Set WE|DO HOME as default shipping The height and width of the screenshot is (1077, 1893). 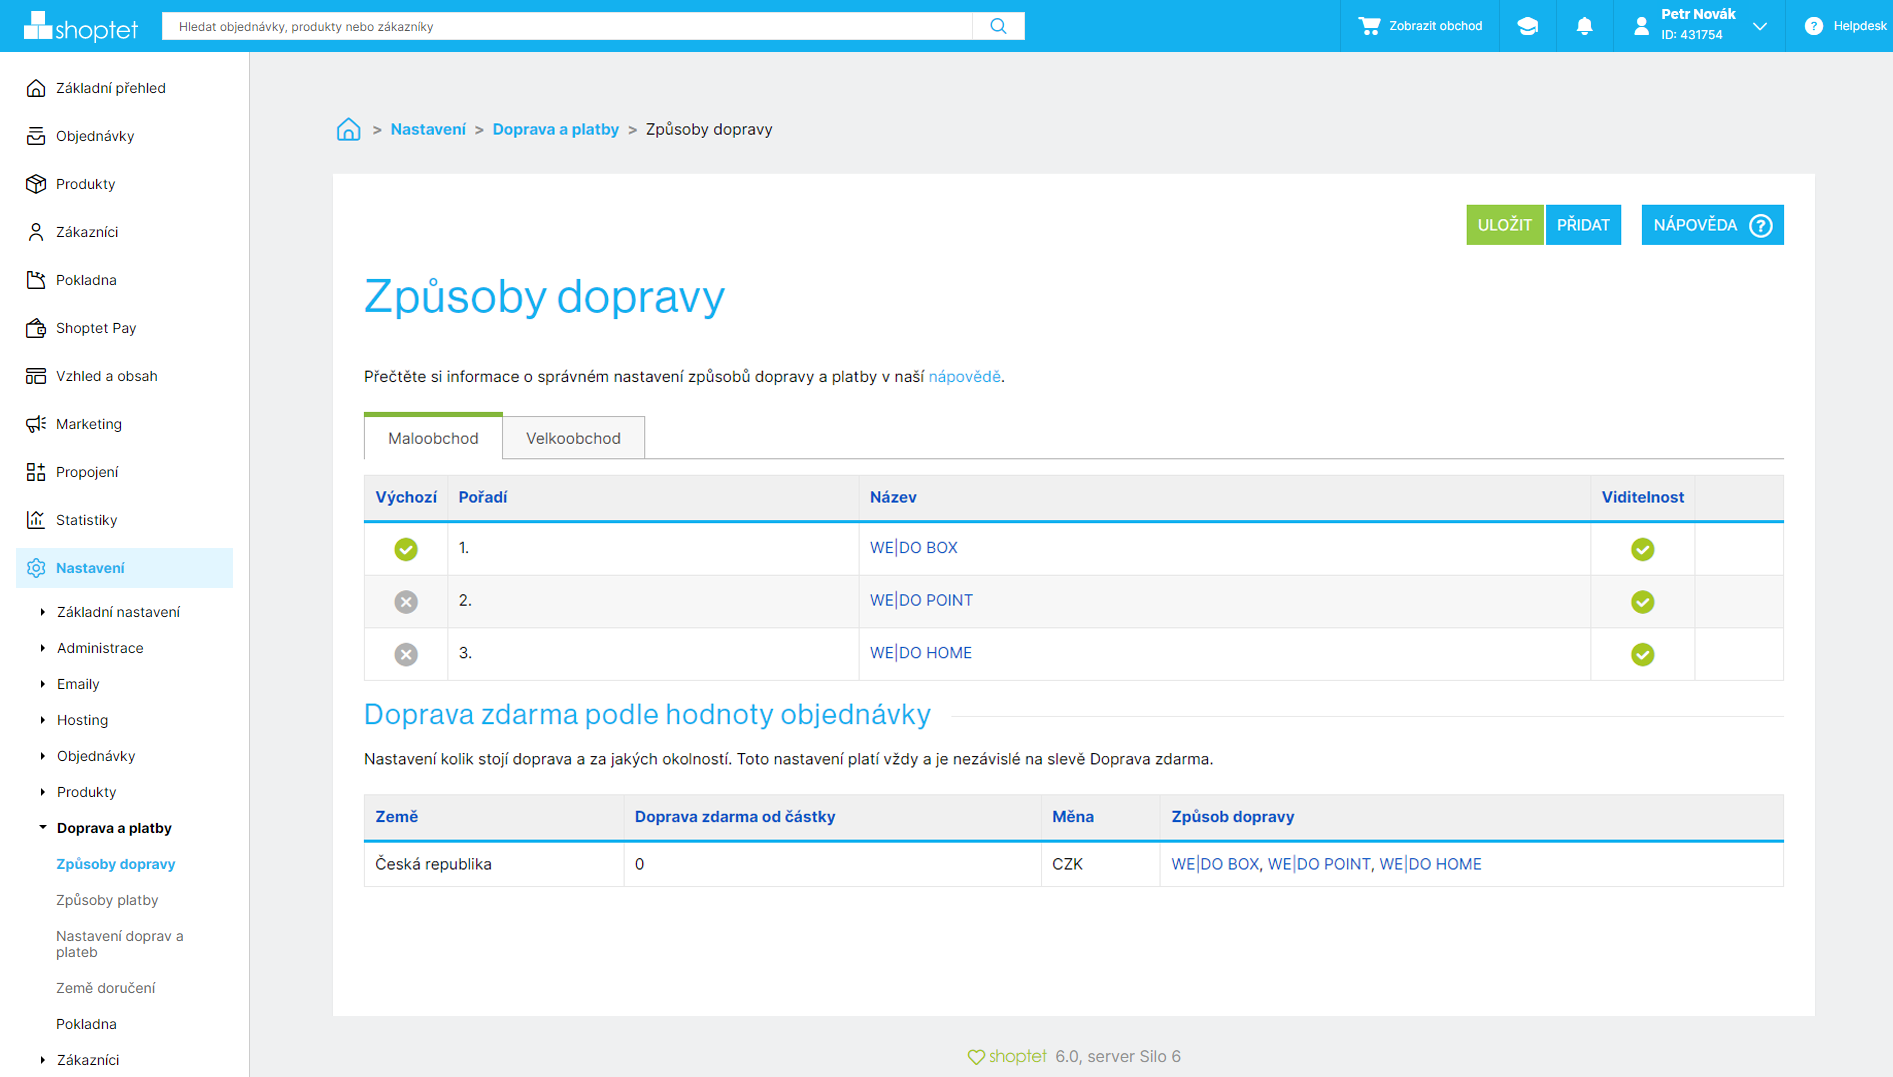(x=406, y=654)
